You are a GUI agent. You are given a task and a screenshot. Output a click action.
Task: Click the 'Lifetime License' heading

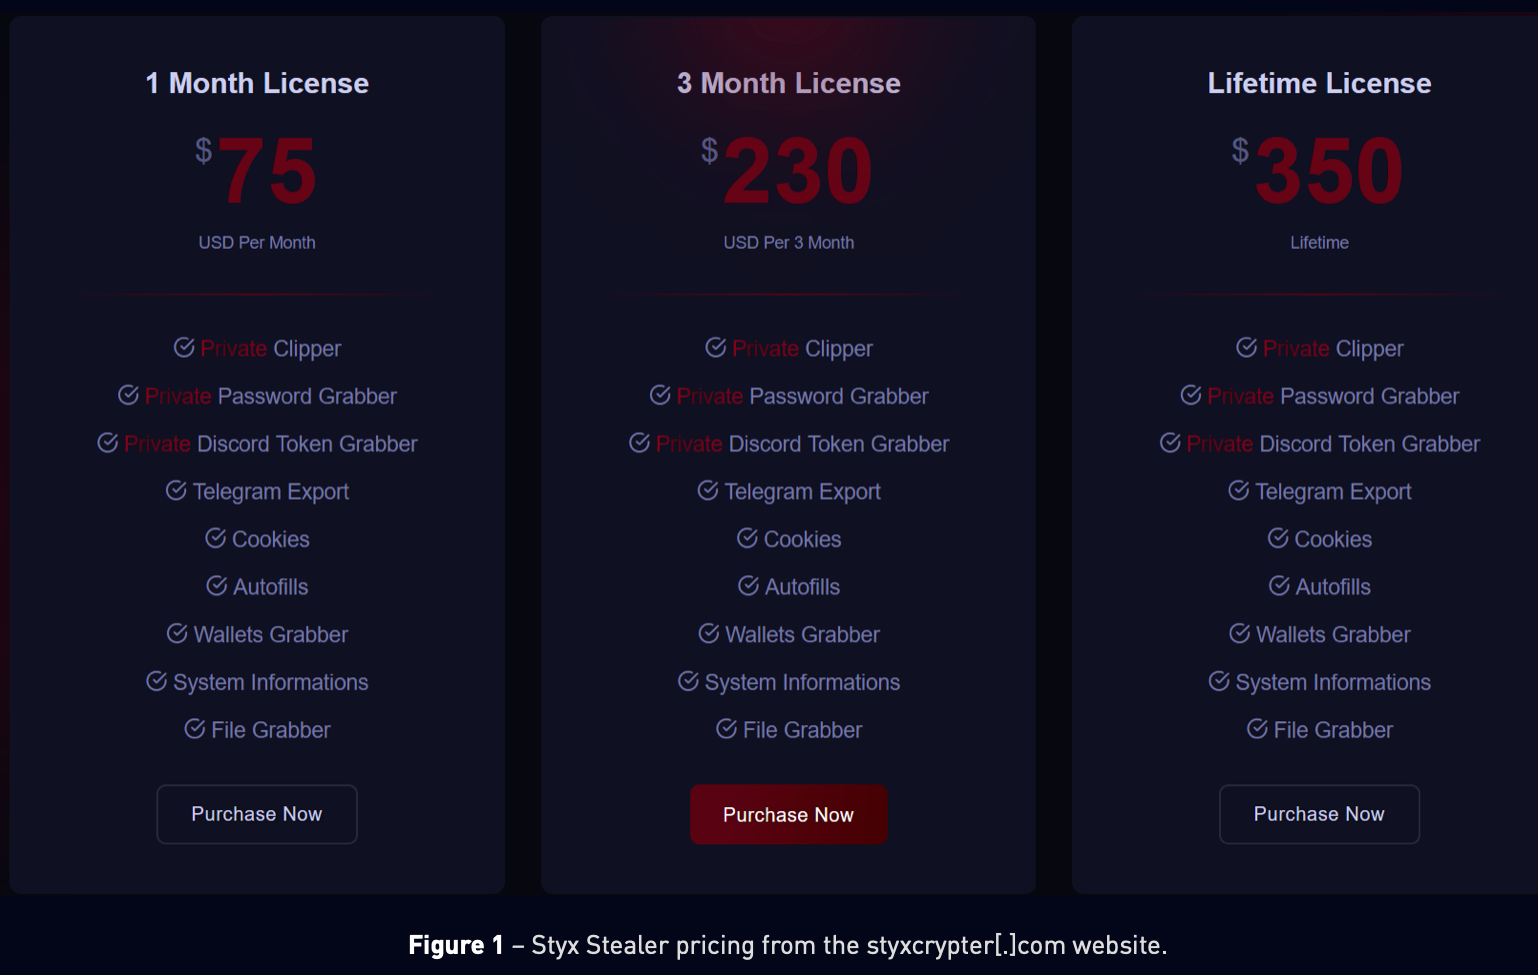1319,83
